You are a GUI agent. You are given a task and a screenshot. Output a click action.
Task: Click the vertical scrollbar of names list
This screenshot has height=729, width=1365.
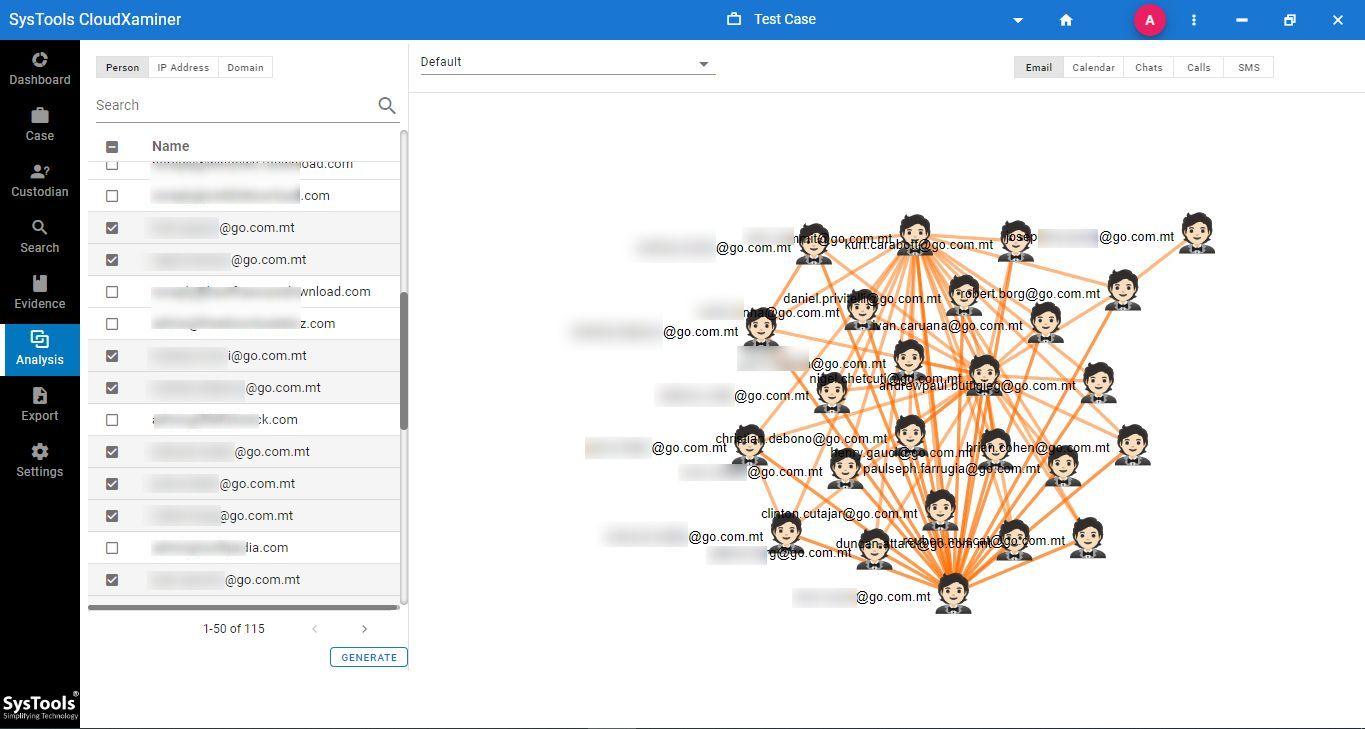404,360
